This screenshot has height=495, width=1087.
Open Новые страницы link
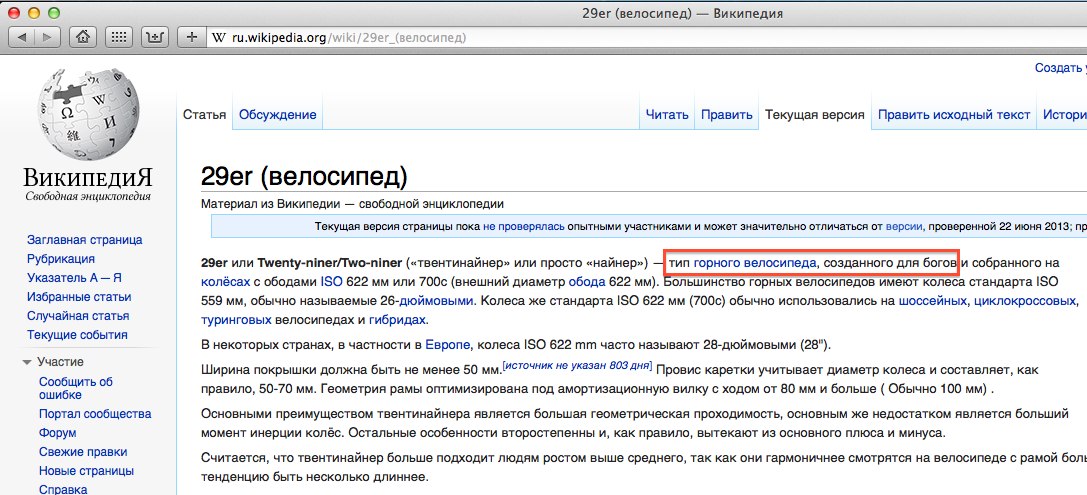click(x=87, y=471)
